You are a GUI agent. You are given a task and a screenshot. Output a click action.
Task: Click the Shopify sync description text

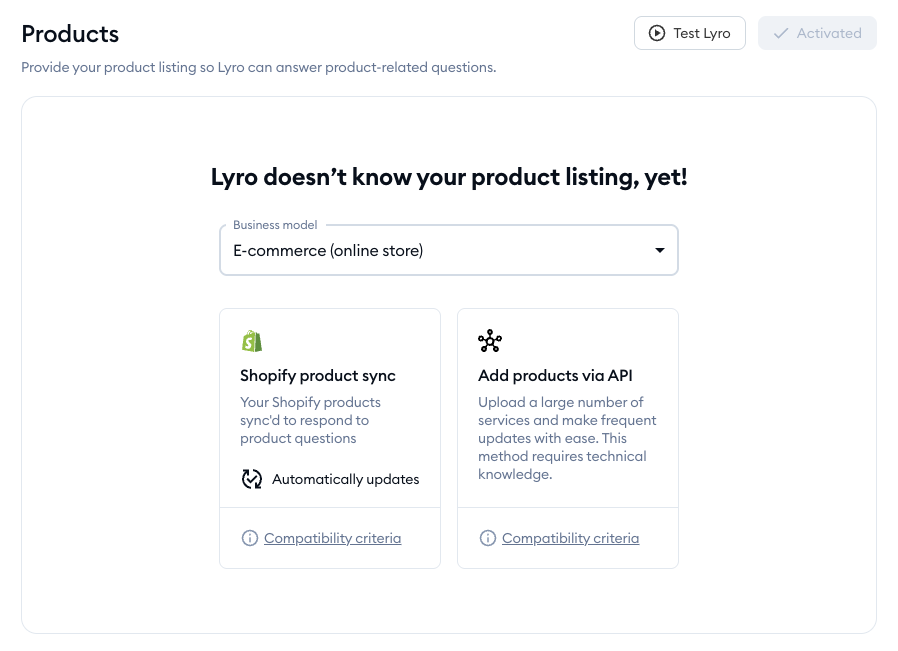click(311, 420)
